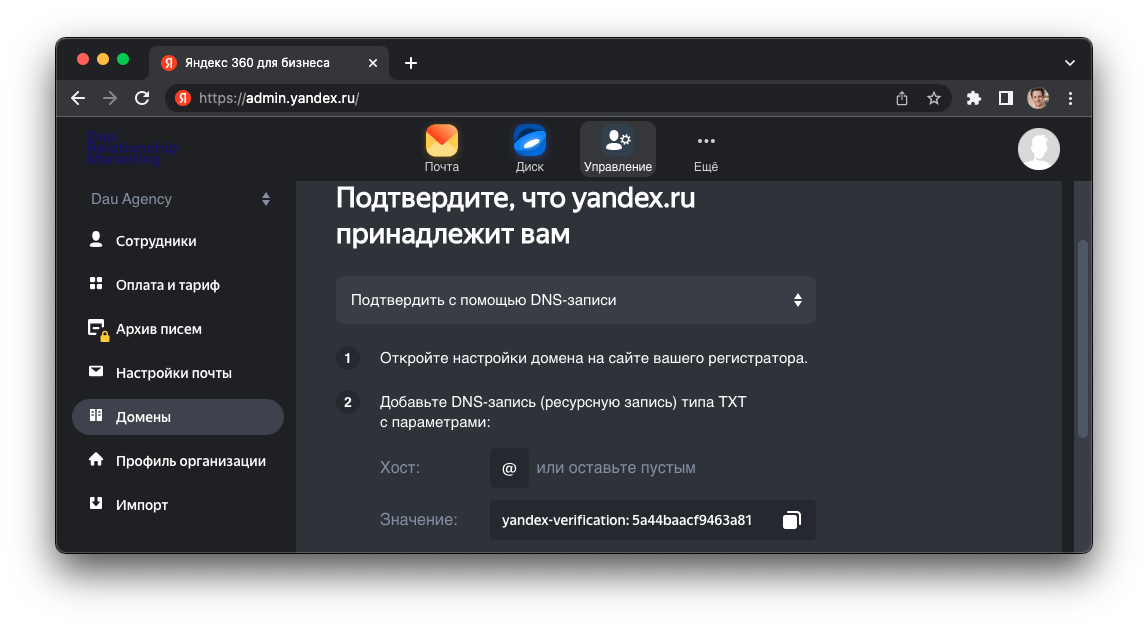
Task: Select the yandex-verification value text
Action: pos(627,520)
